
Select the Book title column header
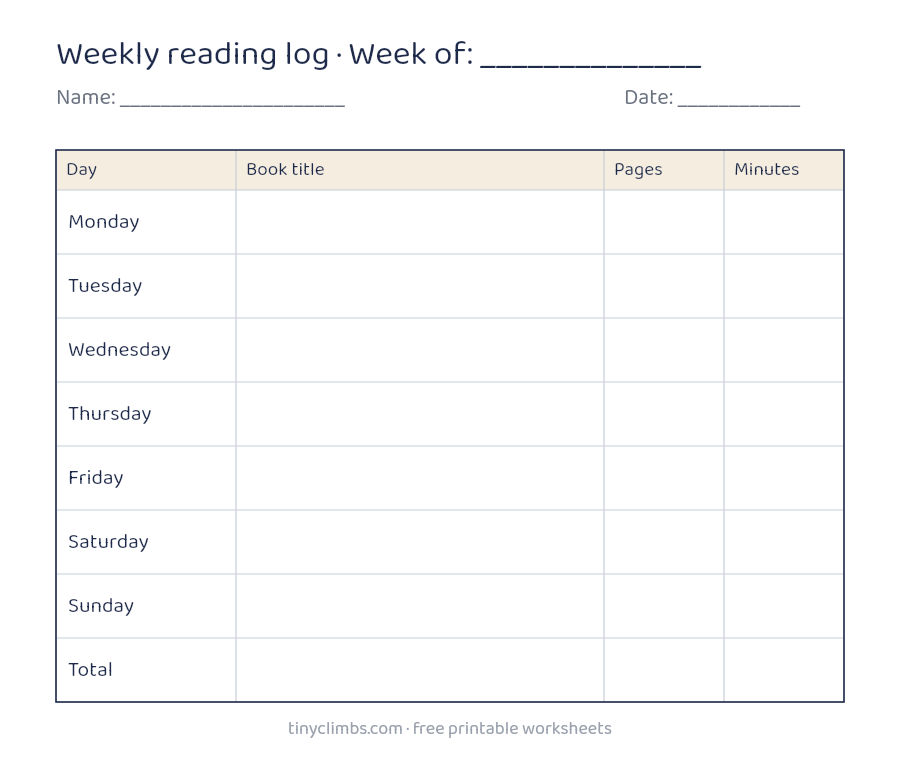coord(420,170)
